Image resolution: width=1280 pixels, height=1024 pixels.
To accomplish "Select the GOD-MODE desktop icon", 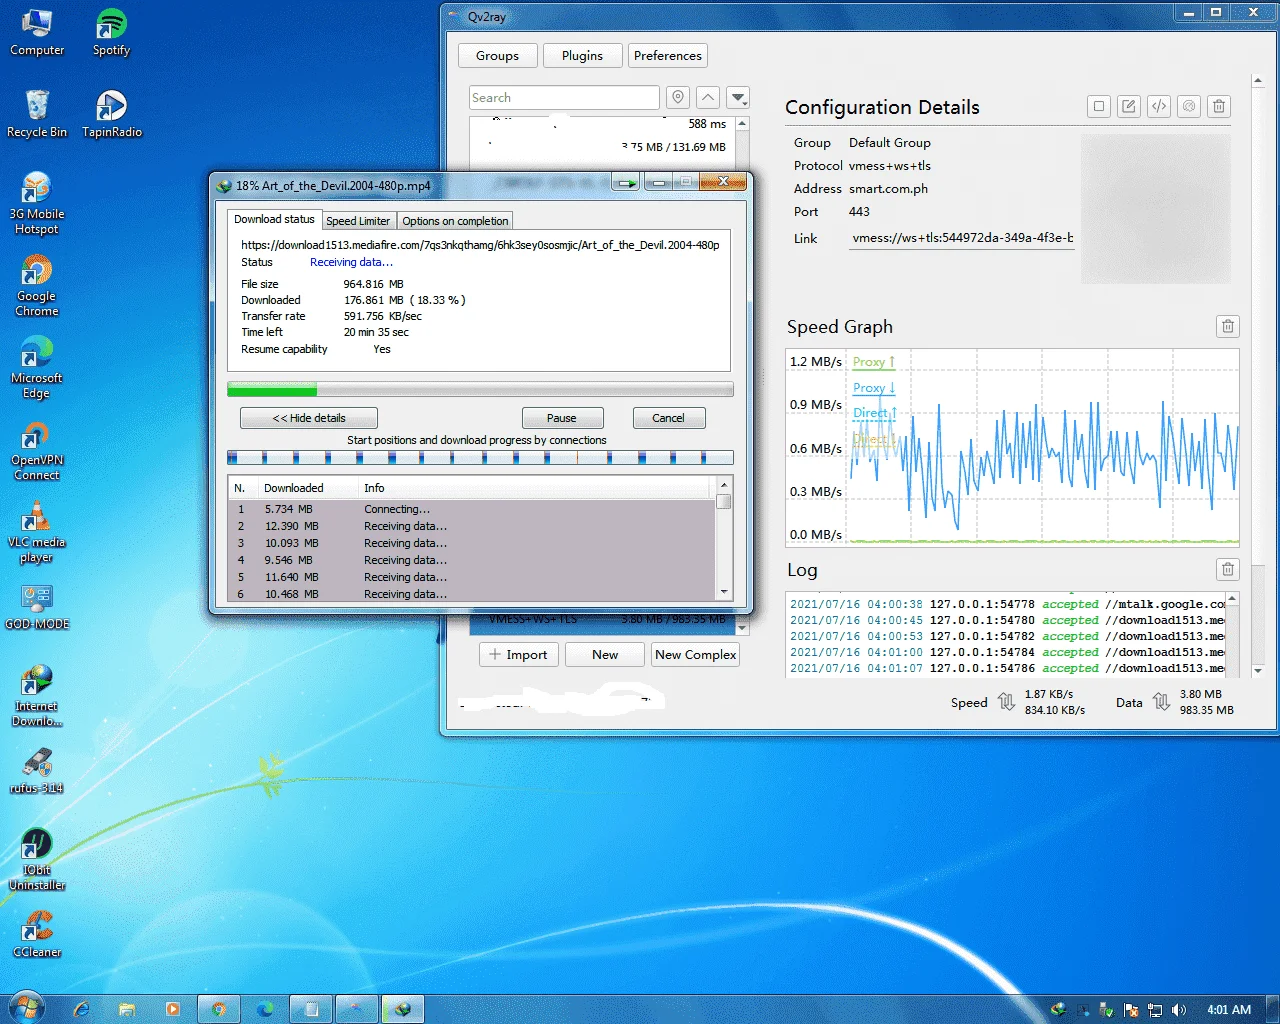I will [37, 607].
